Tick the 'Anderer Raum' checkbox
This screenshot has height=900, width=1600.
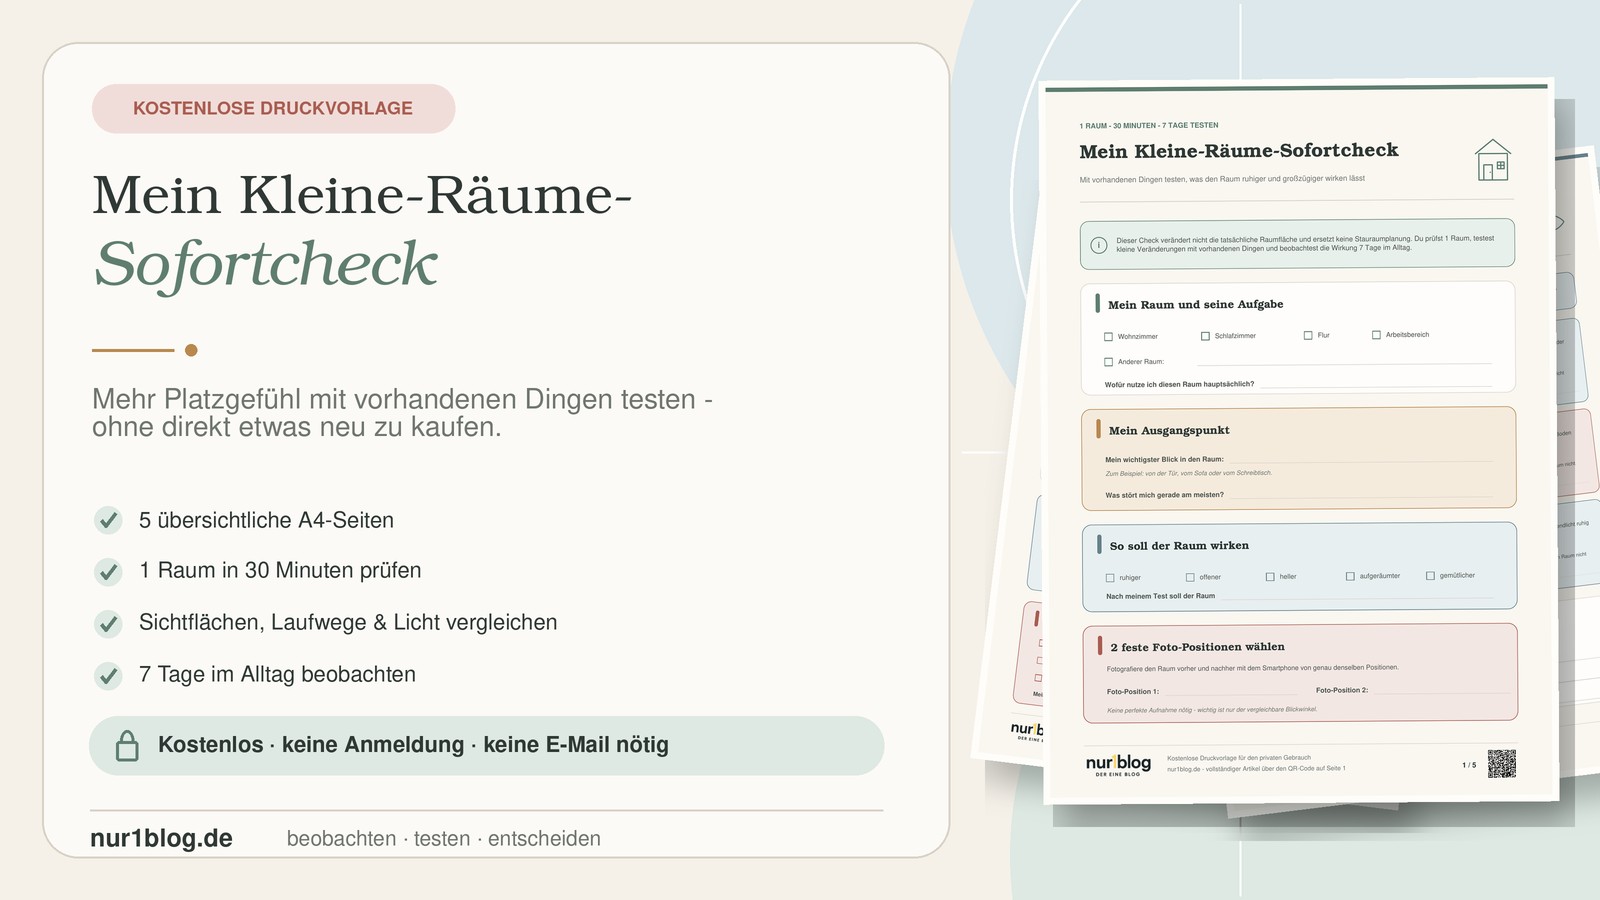(x=1108, y=362)
